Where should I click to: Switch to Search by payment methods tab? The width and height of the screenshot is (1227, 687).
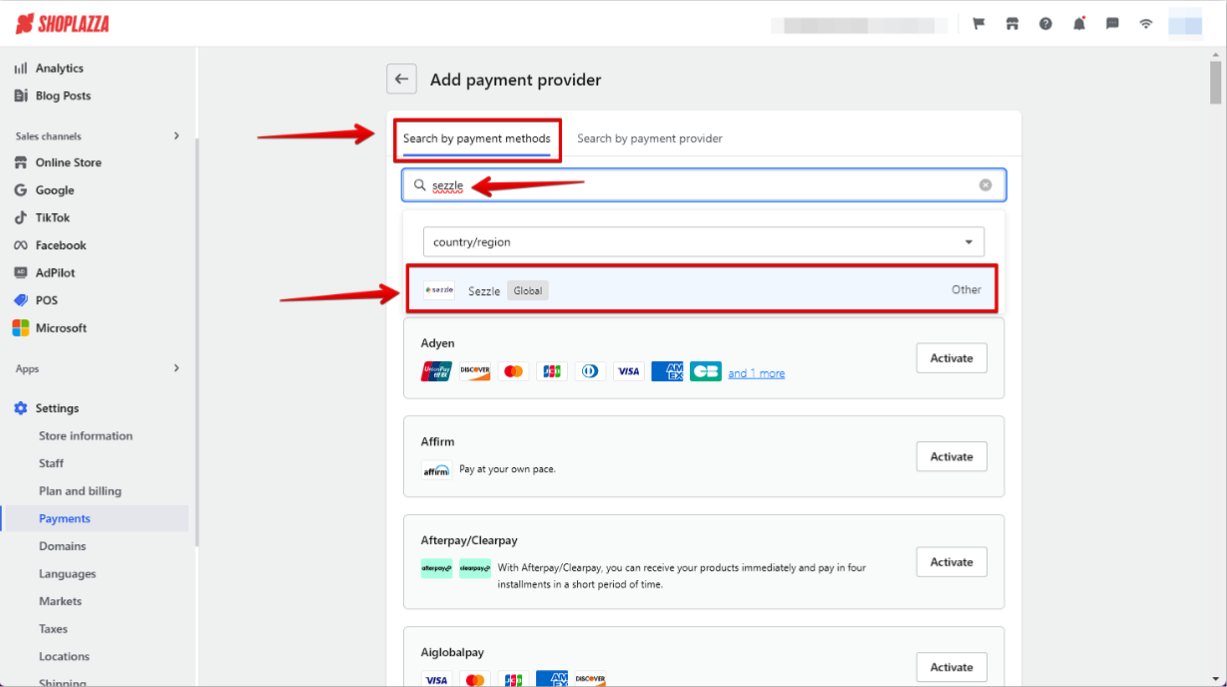pyautogui.click(x=477, y=139)
